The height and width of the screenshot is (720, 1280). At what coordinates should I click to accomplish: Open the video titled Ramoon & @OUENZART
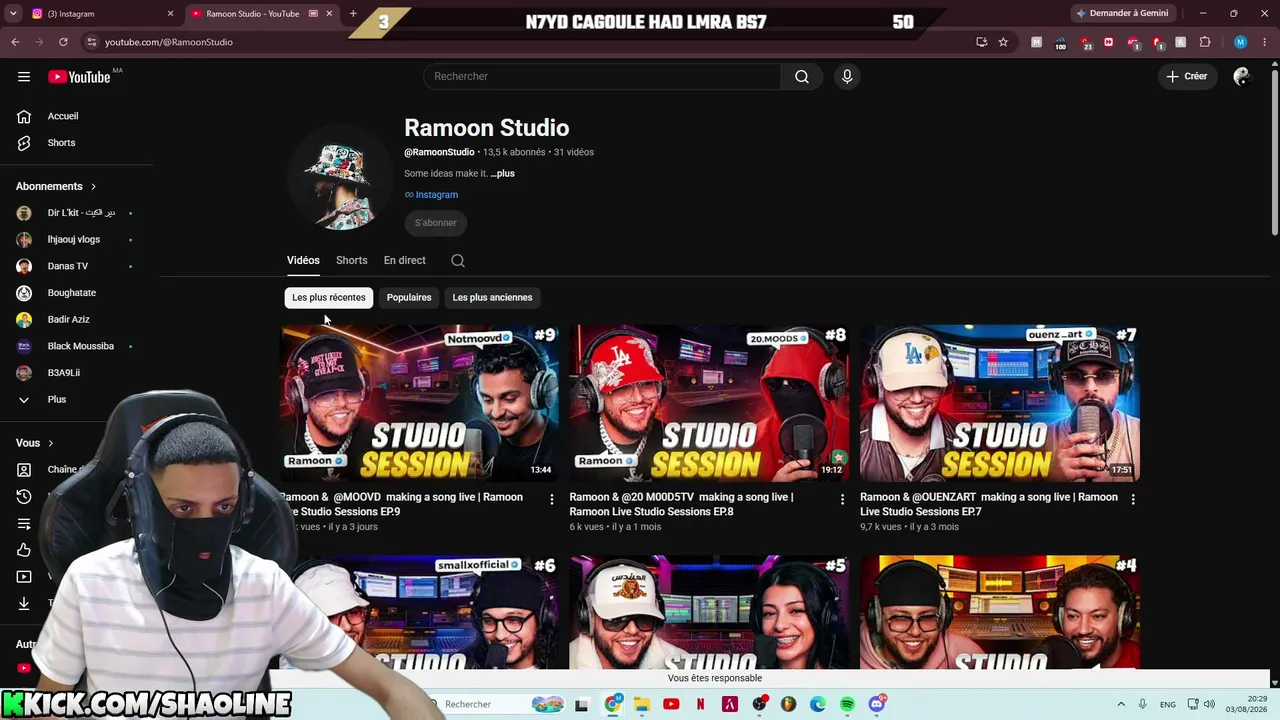tap(989, 504)
